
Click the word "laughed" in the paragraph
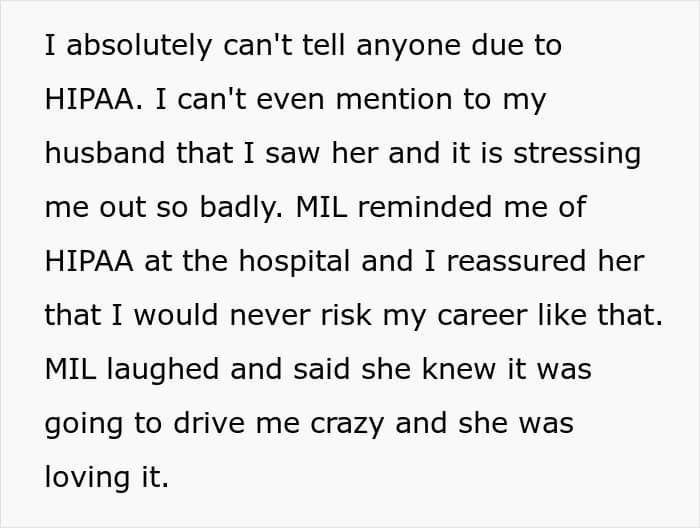coord(162,369)
